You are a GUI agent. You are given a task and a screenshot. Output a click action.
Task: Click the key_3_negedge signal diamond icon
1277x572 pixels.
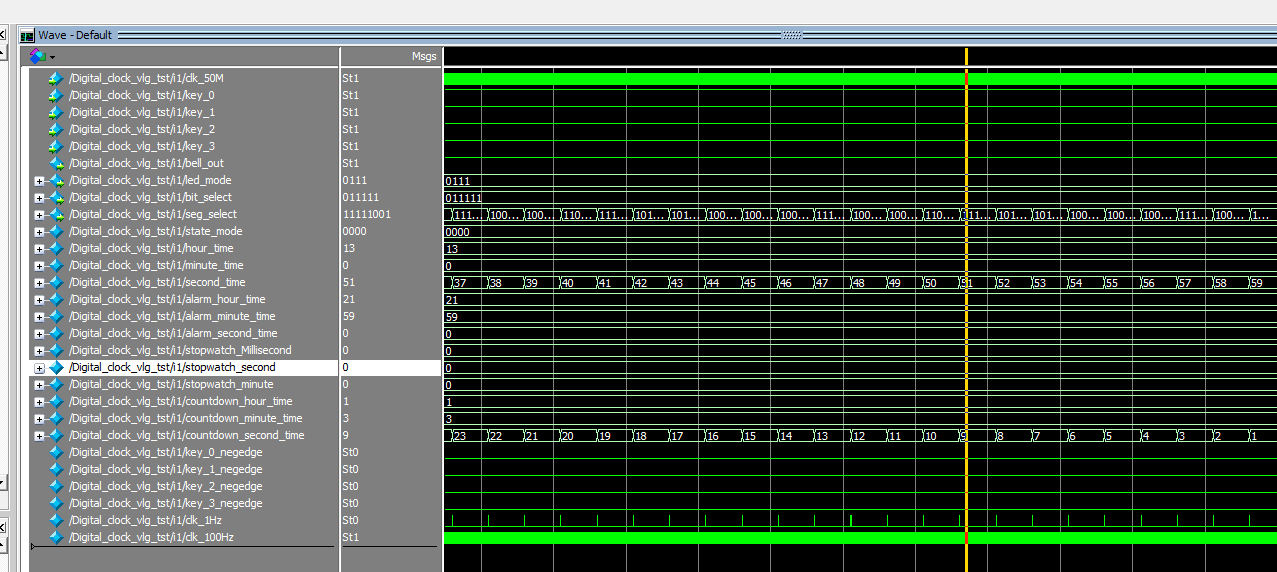(56, 503)
